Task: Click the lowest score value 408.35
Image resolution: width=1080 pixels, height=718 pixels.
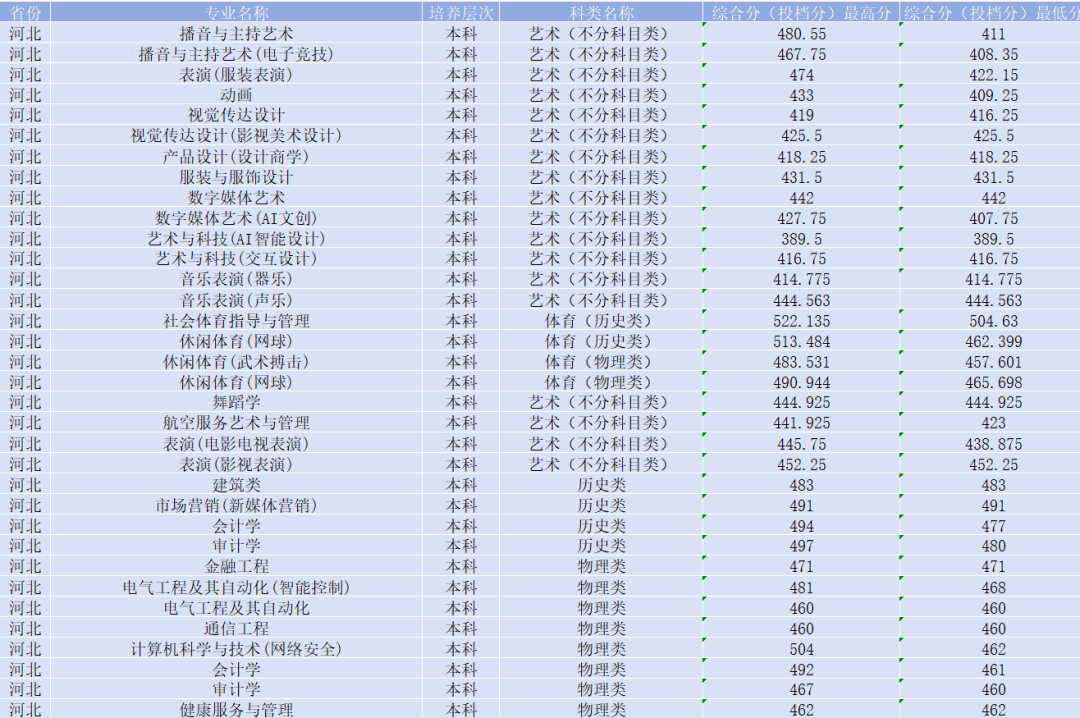Action: click(x=993, y=54)
